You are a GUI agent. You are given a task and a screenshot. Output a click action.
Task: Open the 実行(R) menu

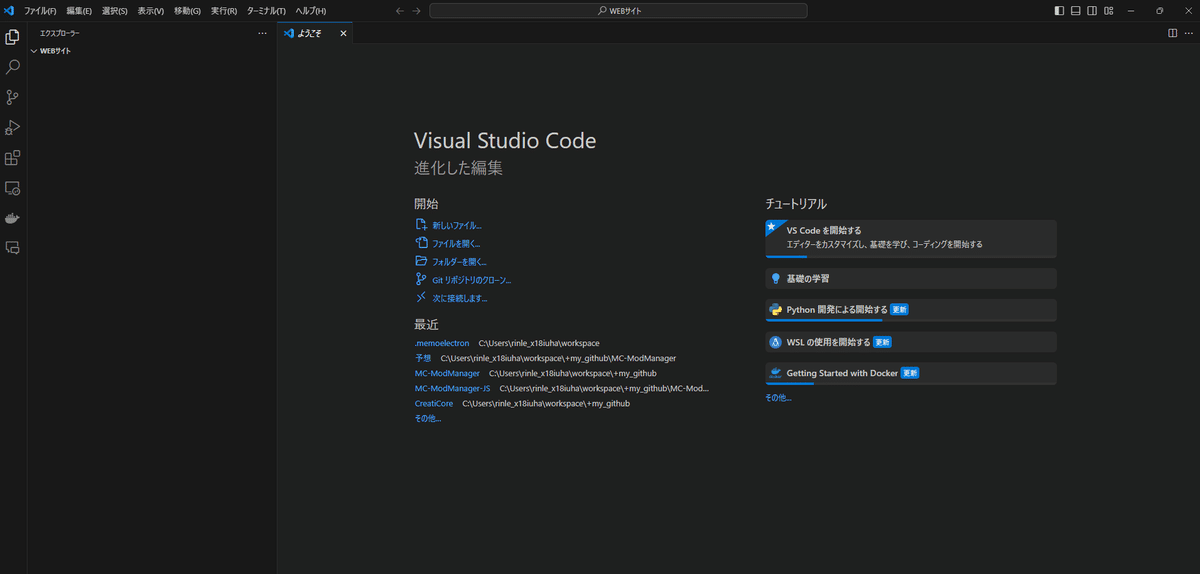click(224, 10)
